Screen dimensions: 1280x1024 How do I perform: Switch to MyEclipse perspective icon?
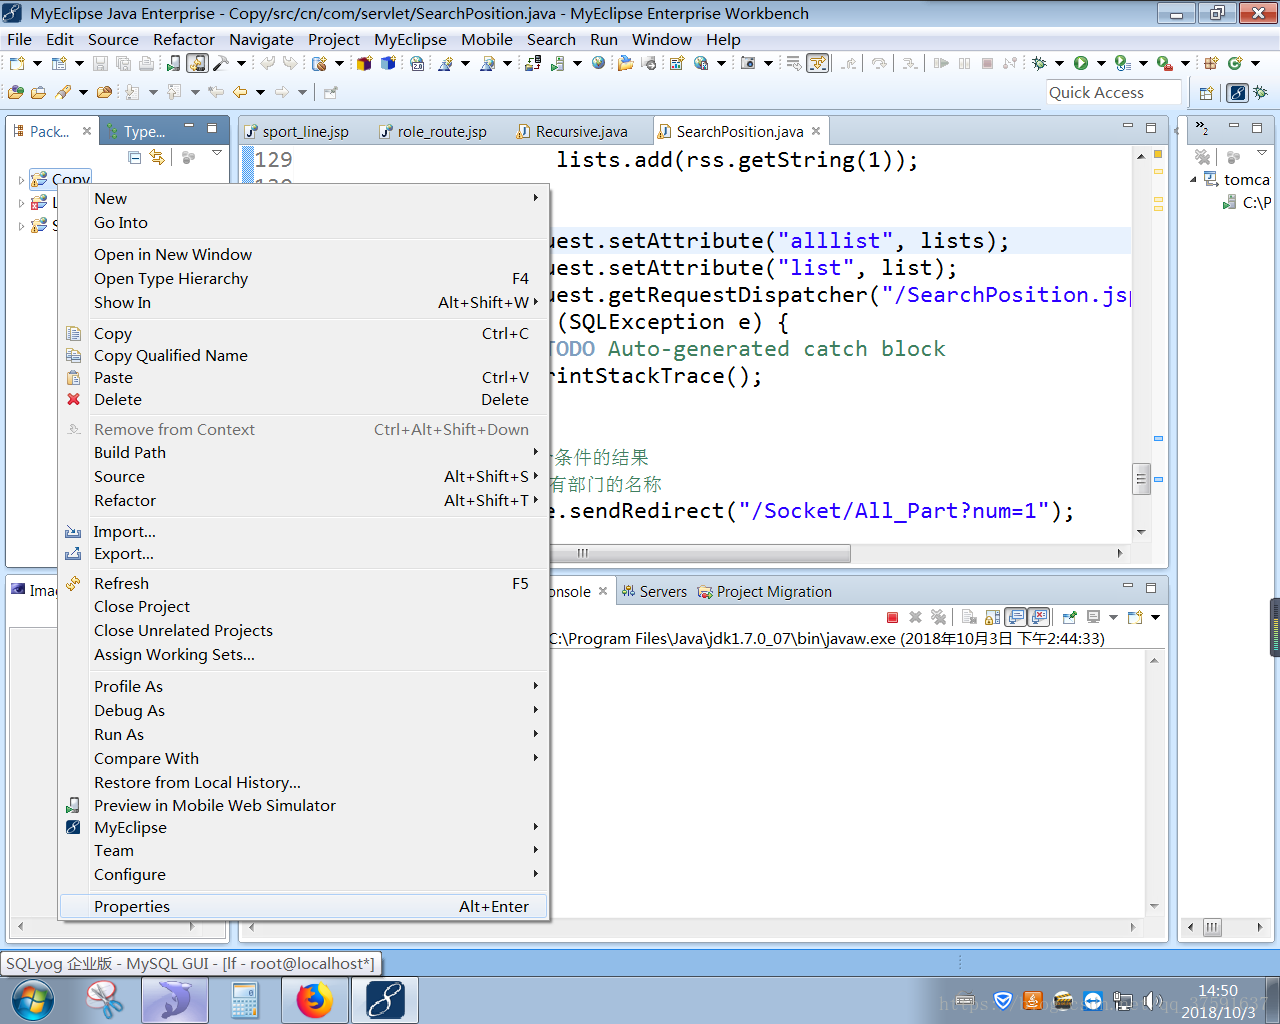coord(1238,92)
